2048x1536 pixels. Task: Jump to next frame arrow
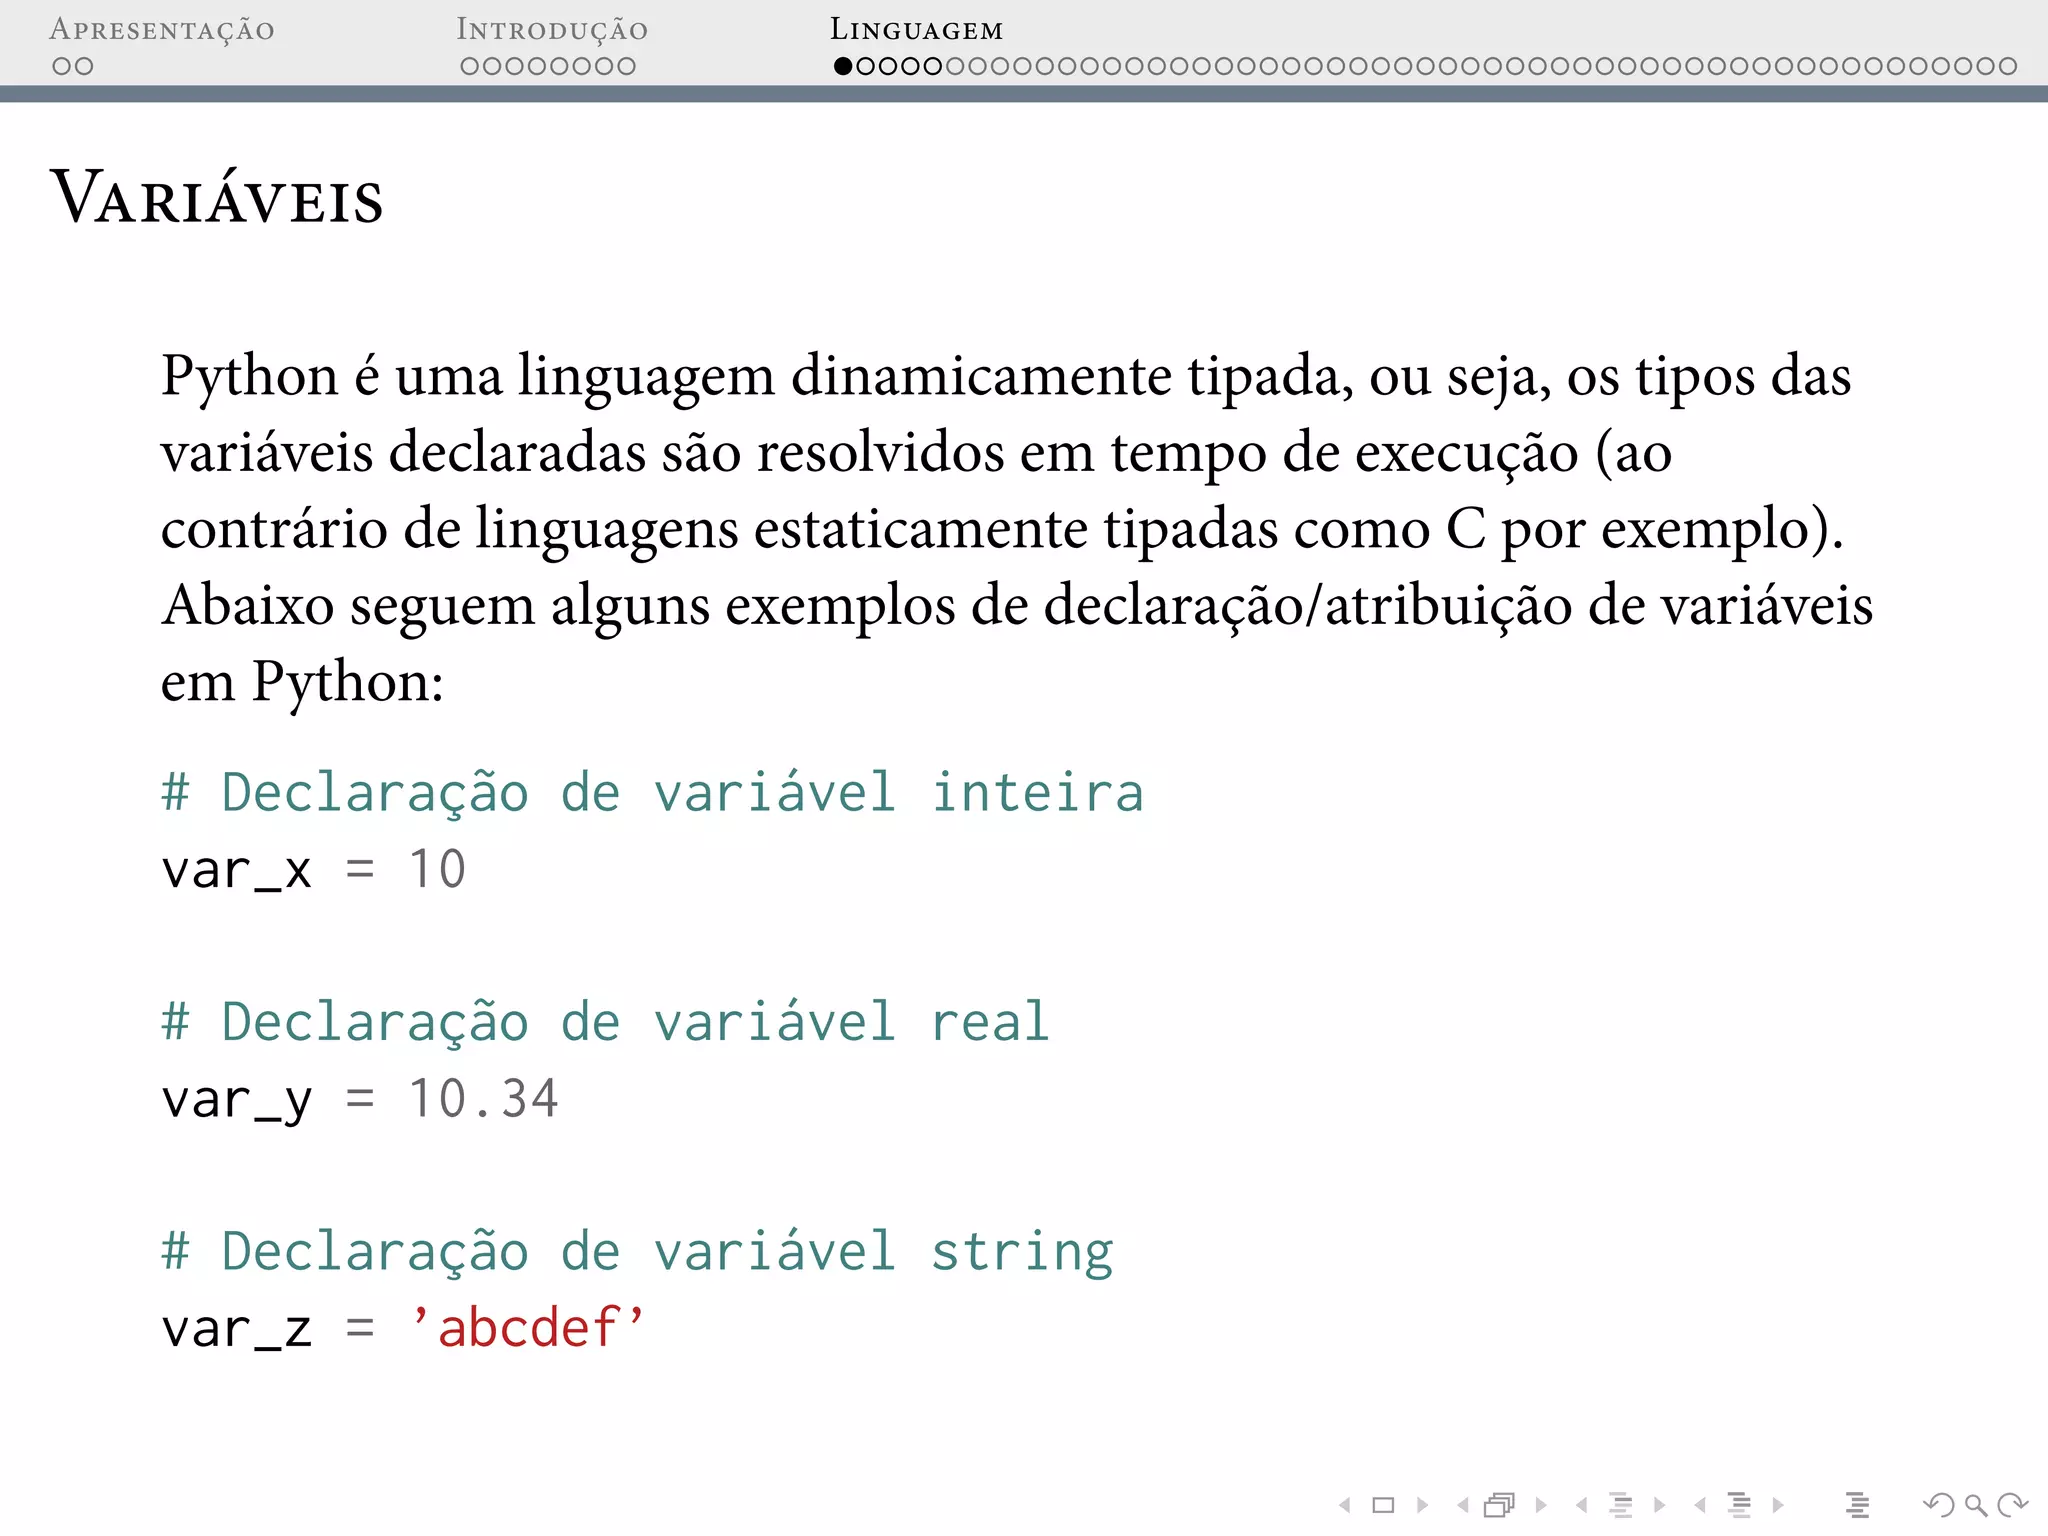1541,1505
